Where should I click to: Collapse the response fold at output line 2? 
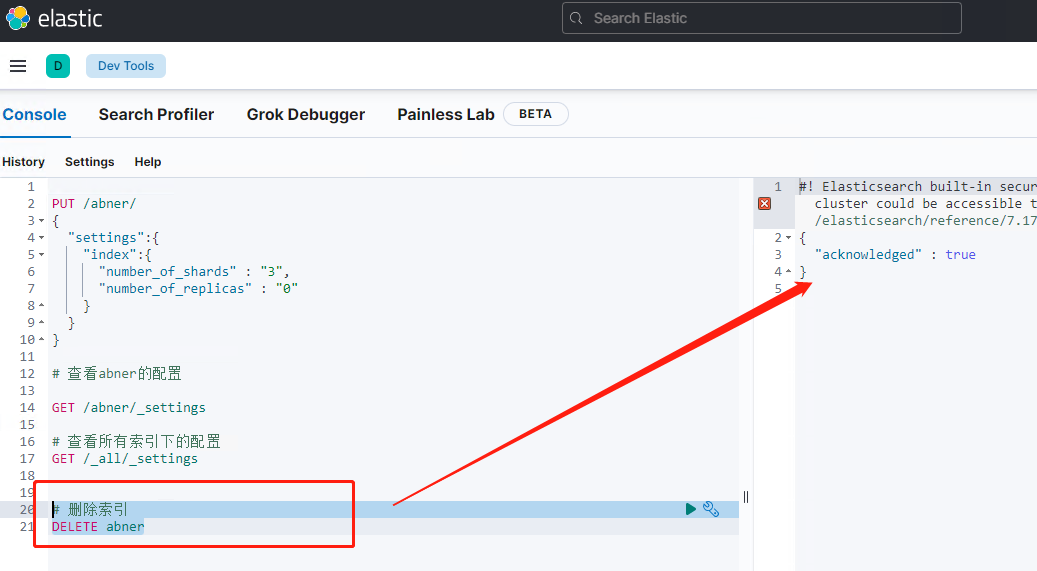point(788,238)
